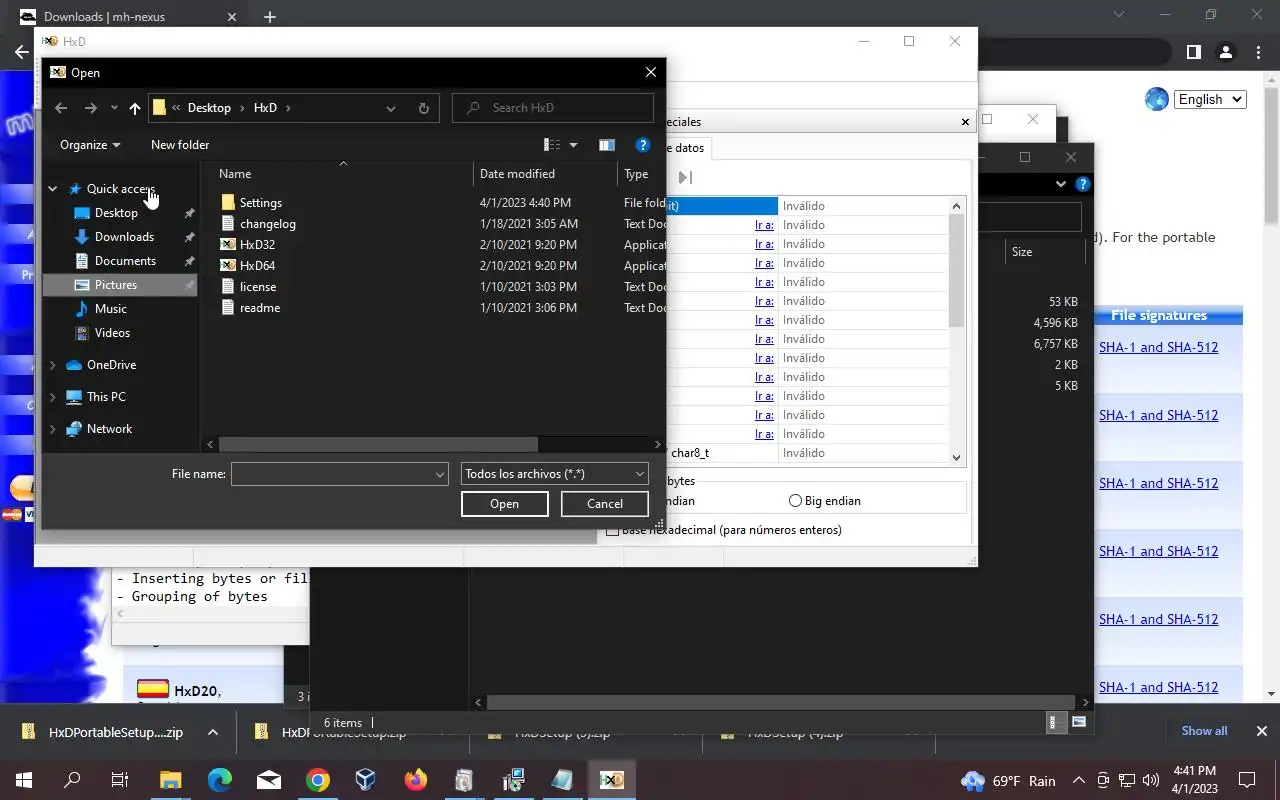Open help in the Open dialog

(x=643, y=145)
